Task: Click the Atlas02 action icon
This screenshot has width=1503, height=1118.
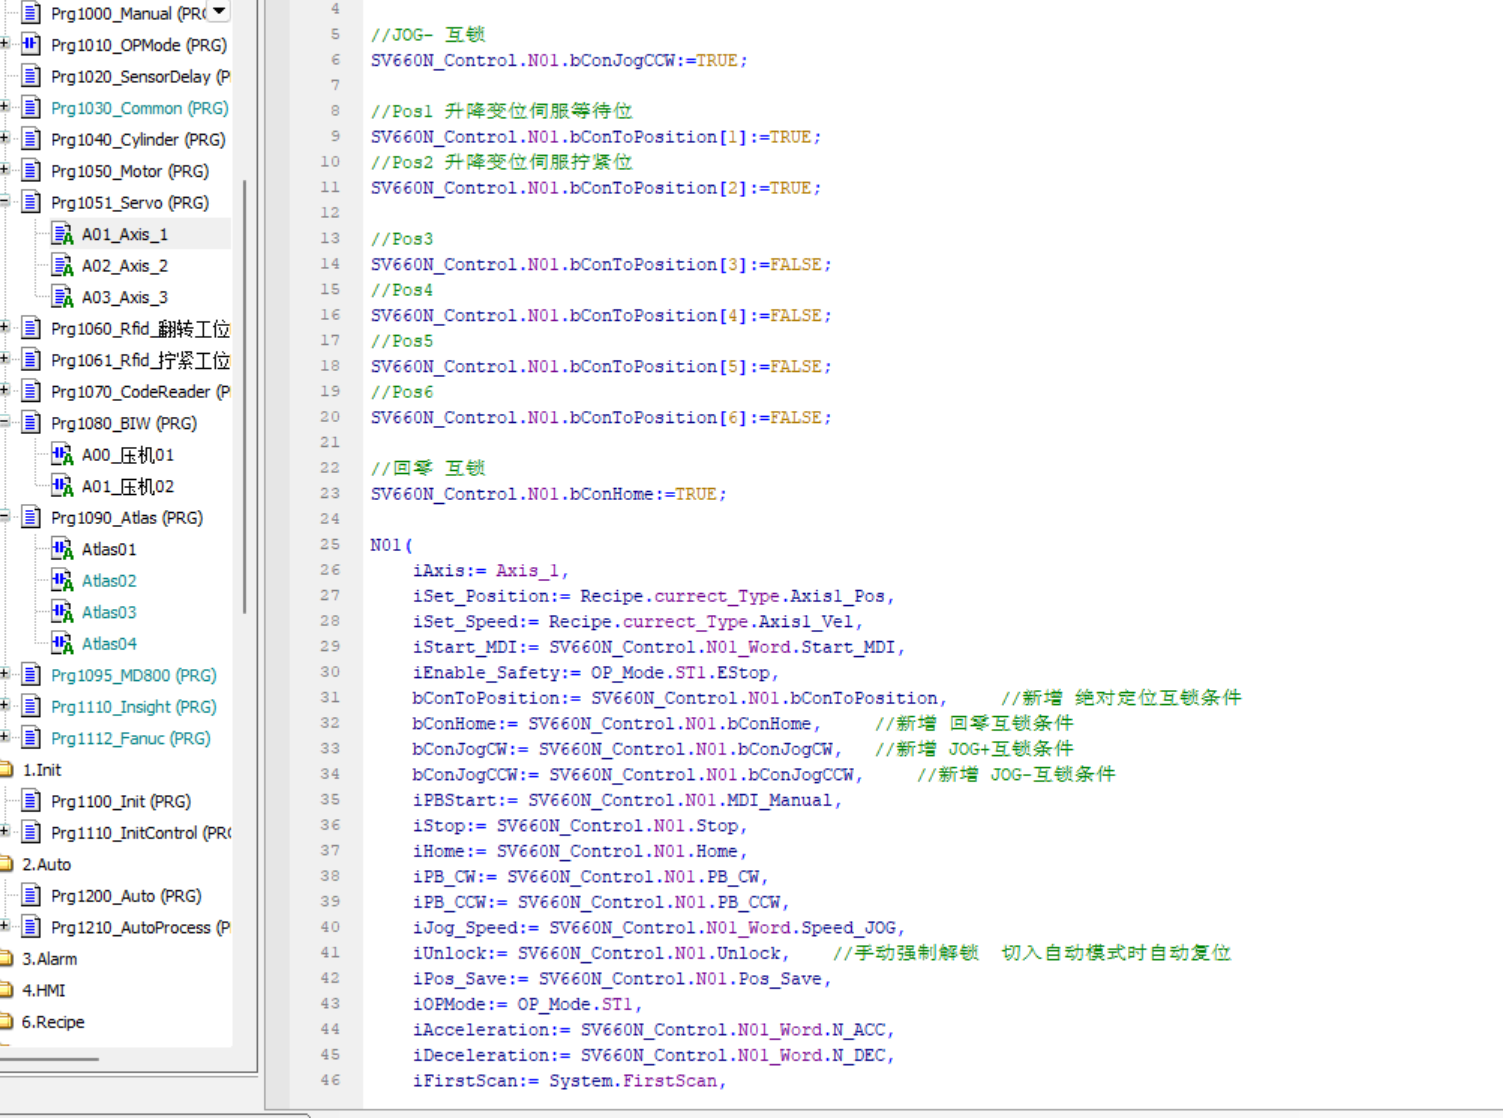Action: click(62, 580)
